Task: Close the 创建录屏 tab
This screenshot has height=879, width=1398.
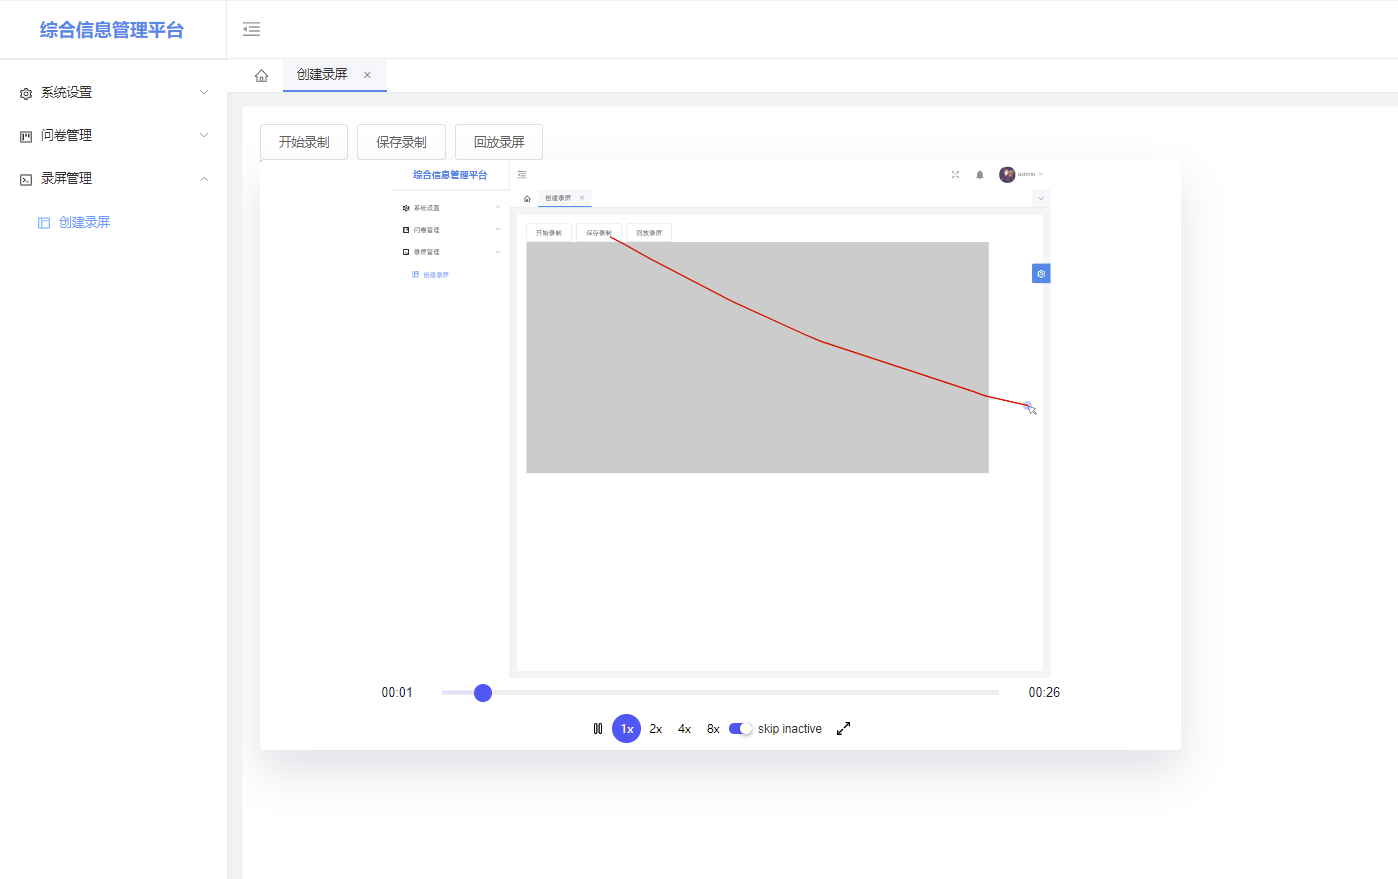Action: (366, 75)
